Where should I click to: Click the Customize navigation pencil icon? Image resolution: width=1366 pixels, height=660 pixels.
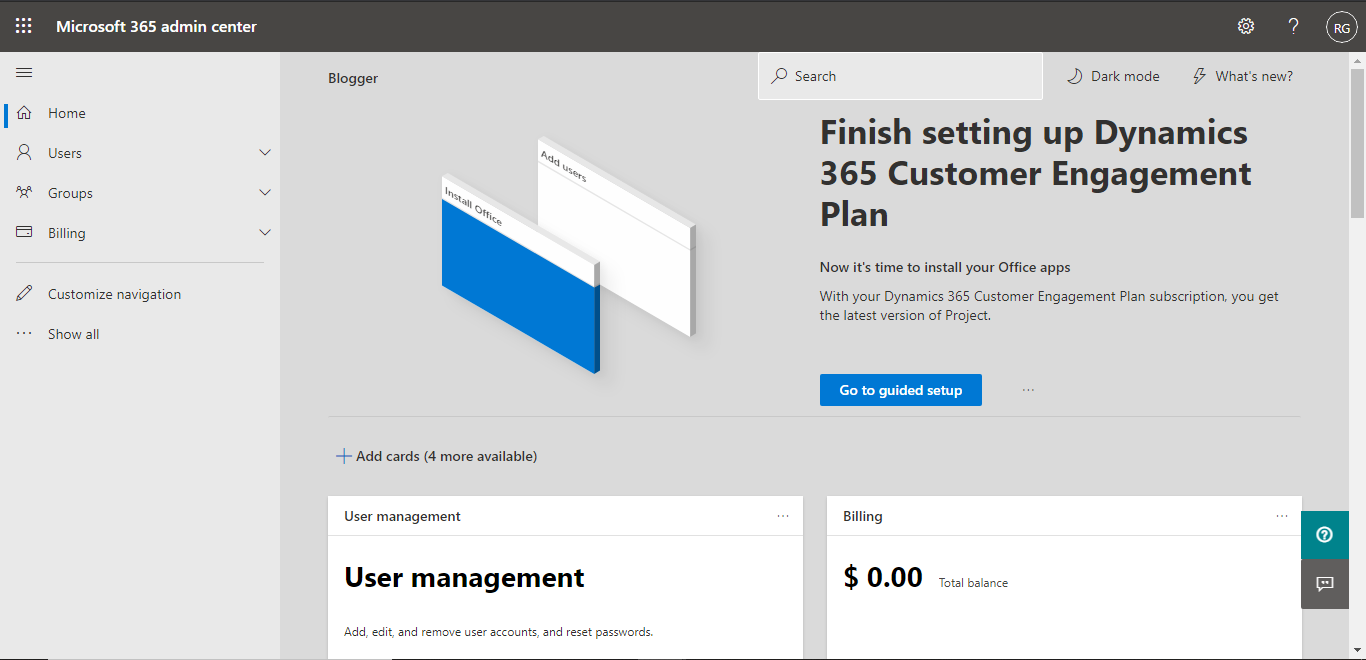(25, 294)
